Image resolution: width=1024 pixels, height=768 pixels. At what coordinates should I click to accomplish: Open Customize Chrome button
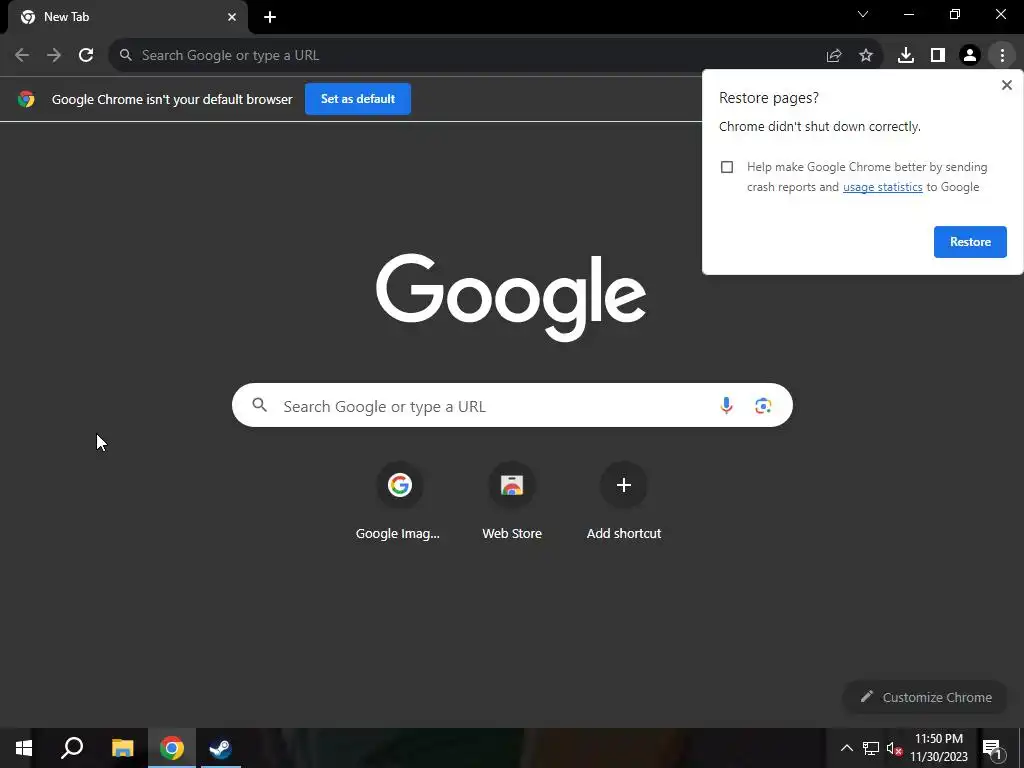tap(926, 697)
